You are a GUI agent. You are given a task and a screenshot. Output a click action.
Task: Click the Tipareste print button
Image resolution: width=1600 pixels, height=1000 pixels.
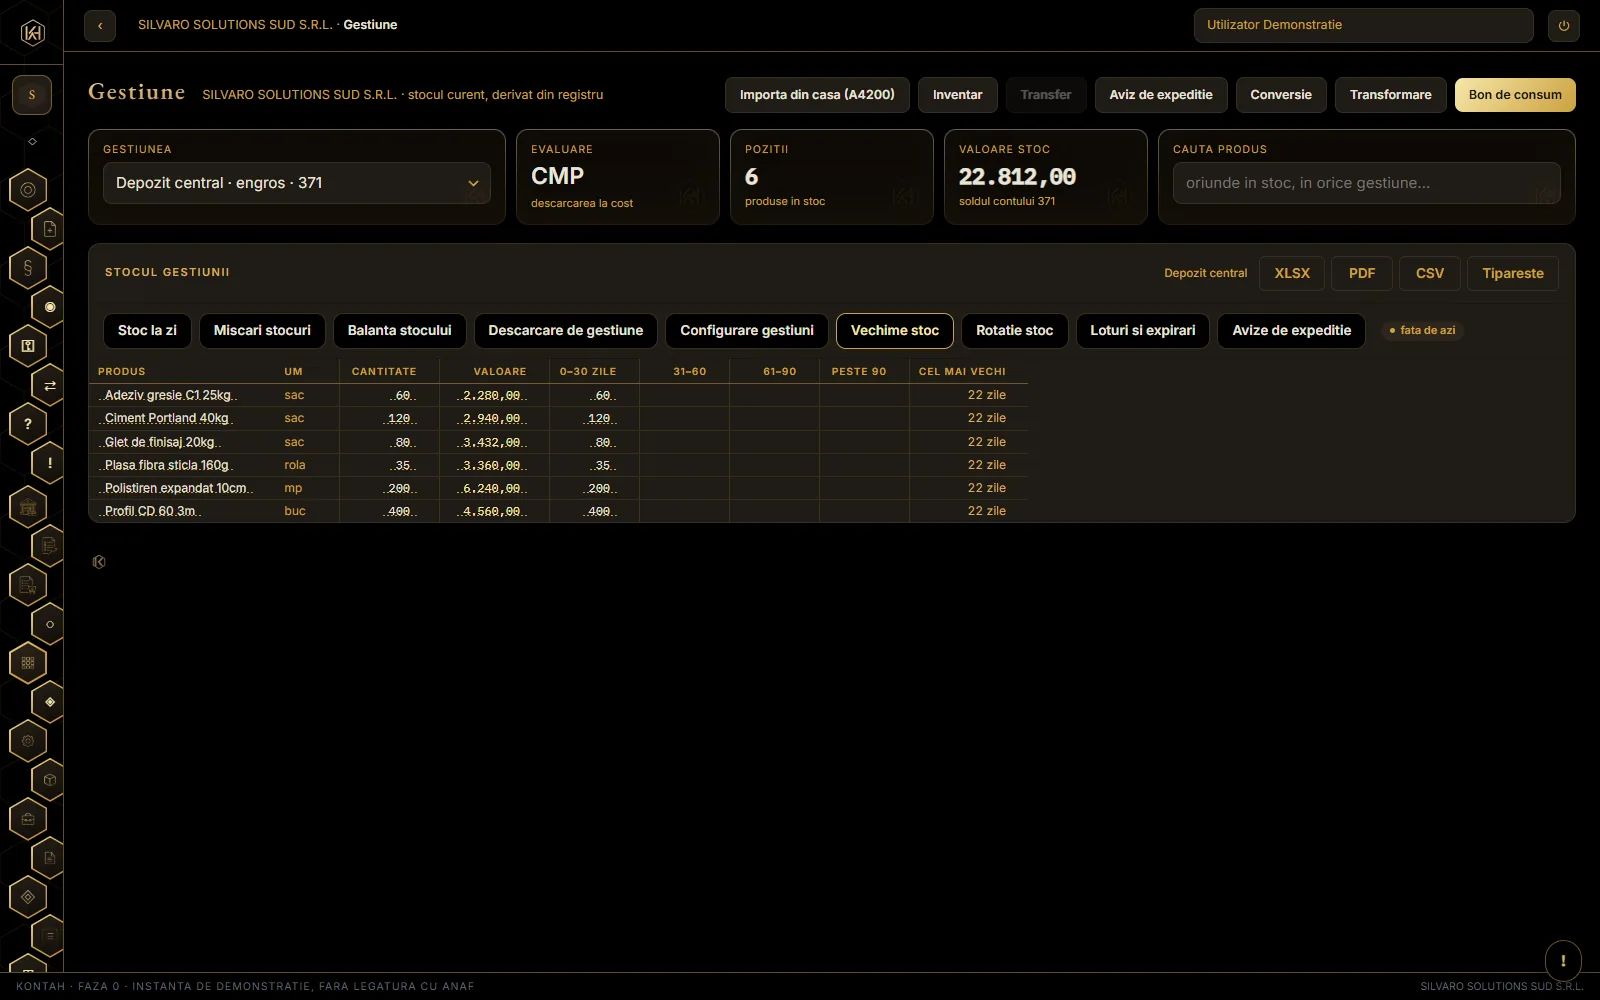tap(1513, 273)
